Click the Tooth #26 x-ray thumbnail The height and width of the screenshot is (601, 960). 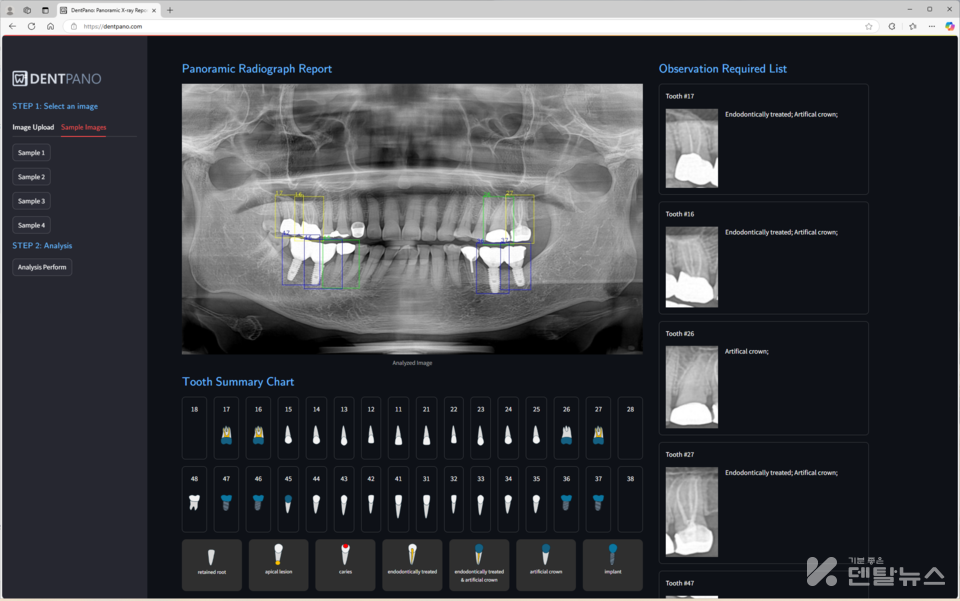[691, 387]
